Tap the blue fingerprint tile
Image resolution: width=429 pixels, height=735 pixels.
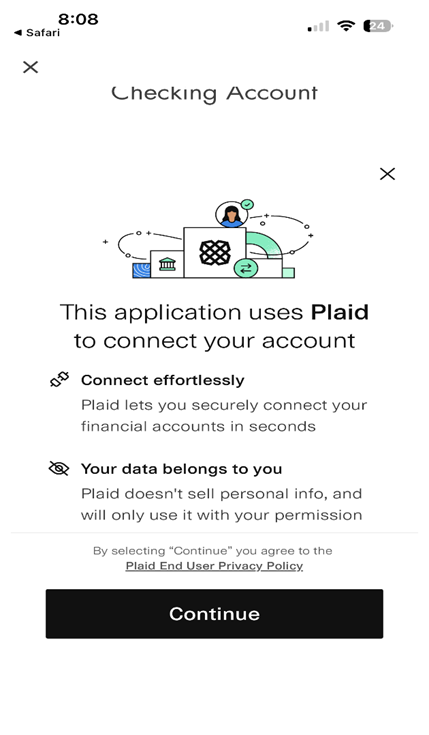[x=141, y=270]
